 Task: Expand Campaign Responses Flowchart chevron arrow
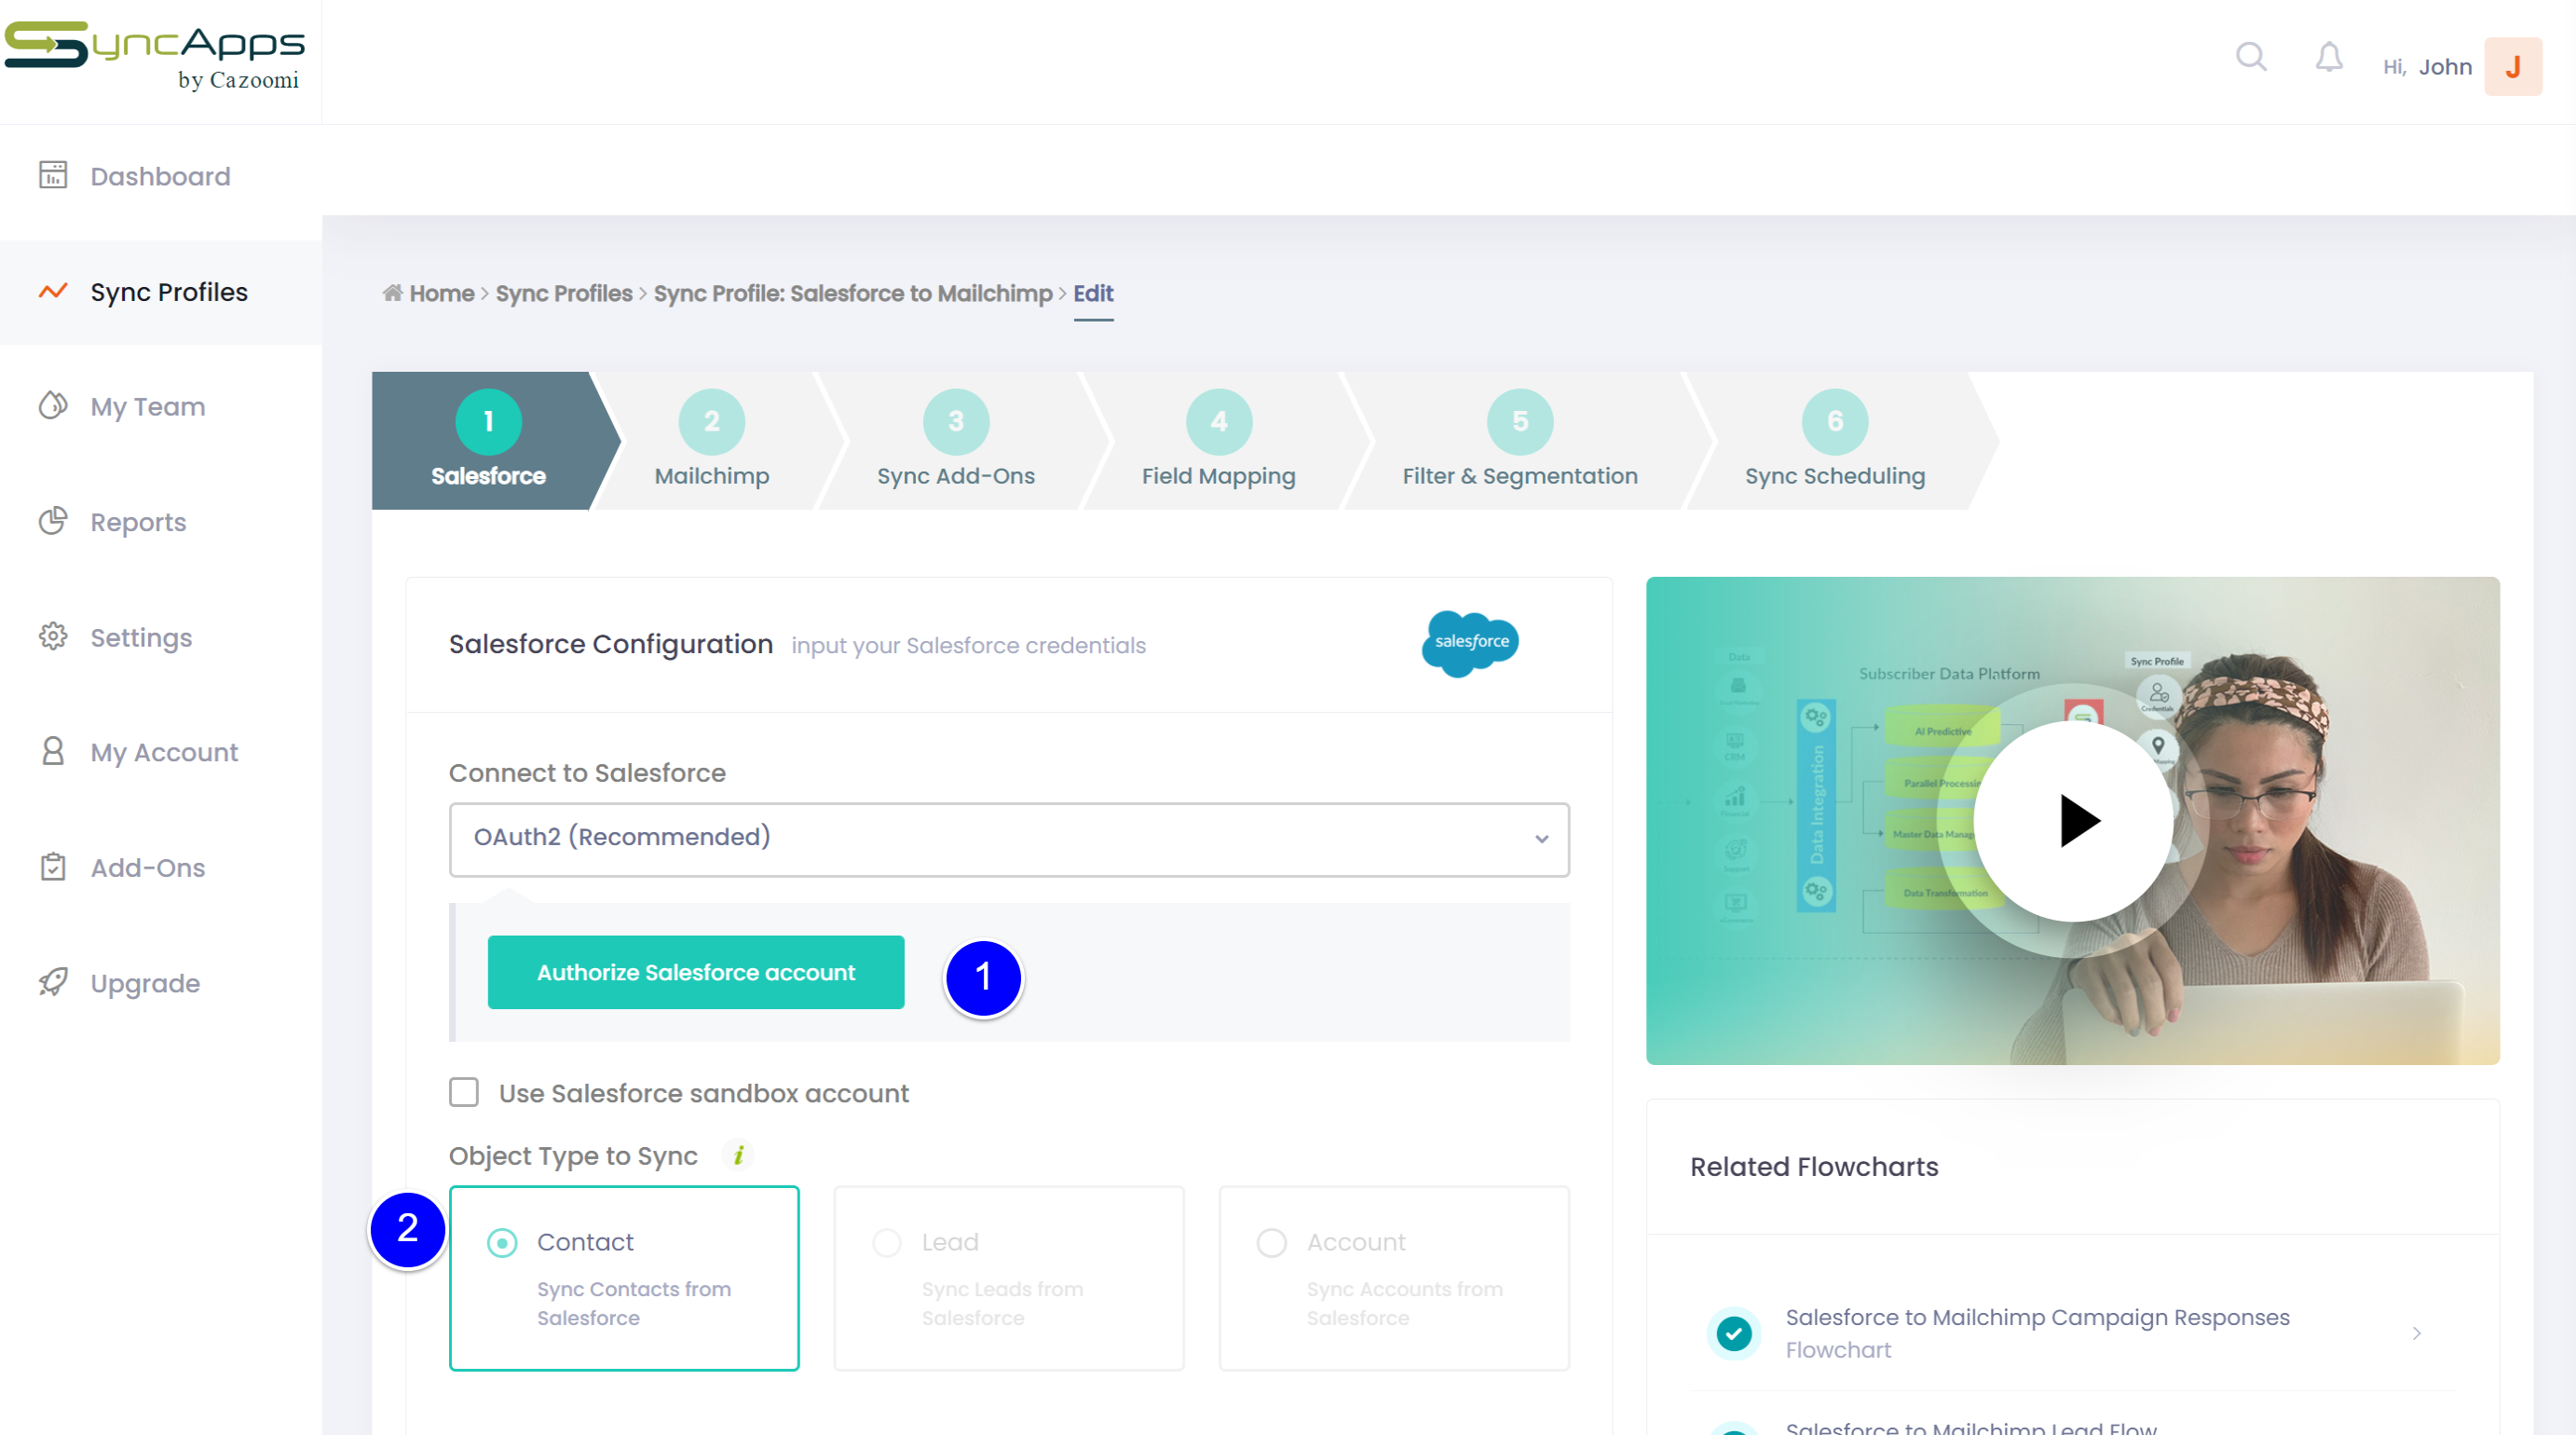click(x=2416, y=1333)
